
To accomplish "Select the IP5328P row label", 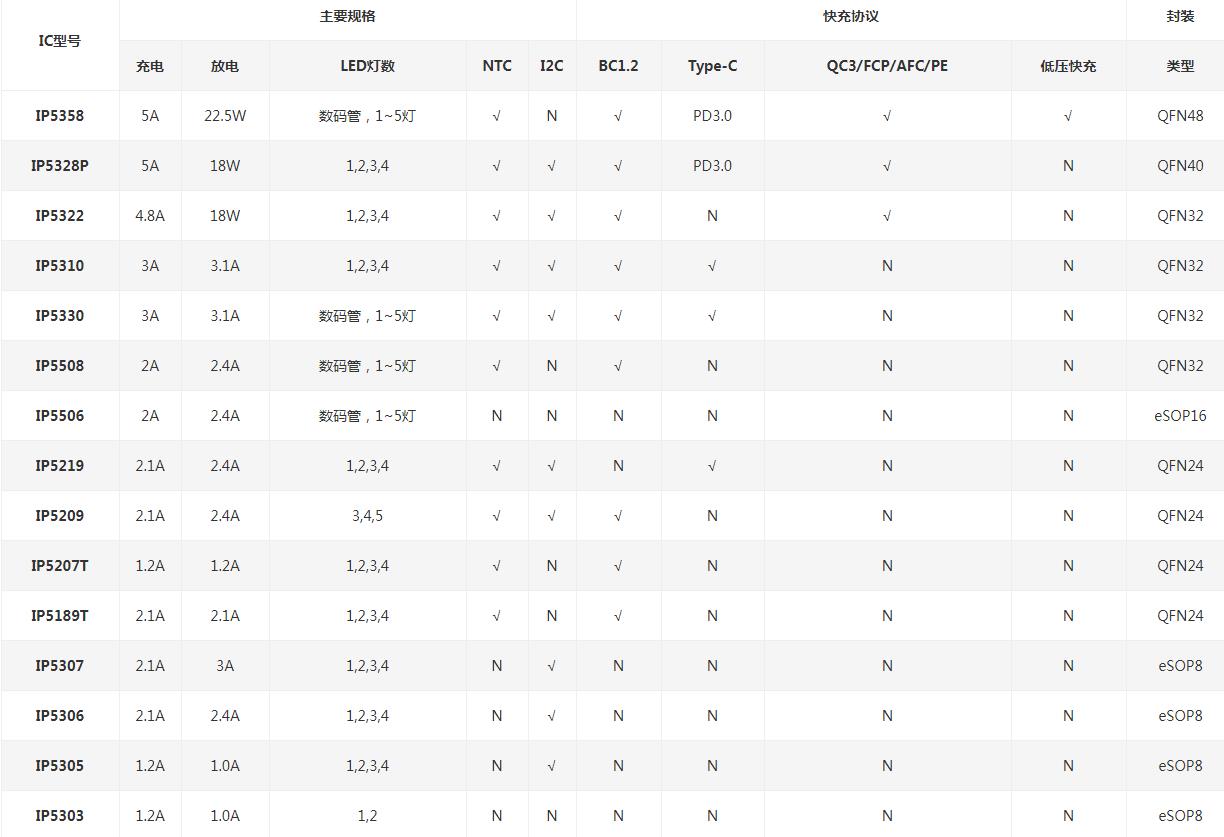I will 60,166.
